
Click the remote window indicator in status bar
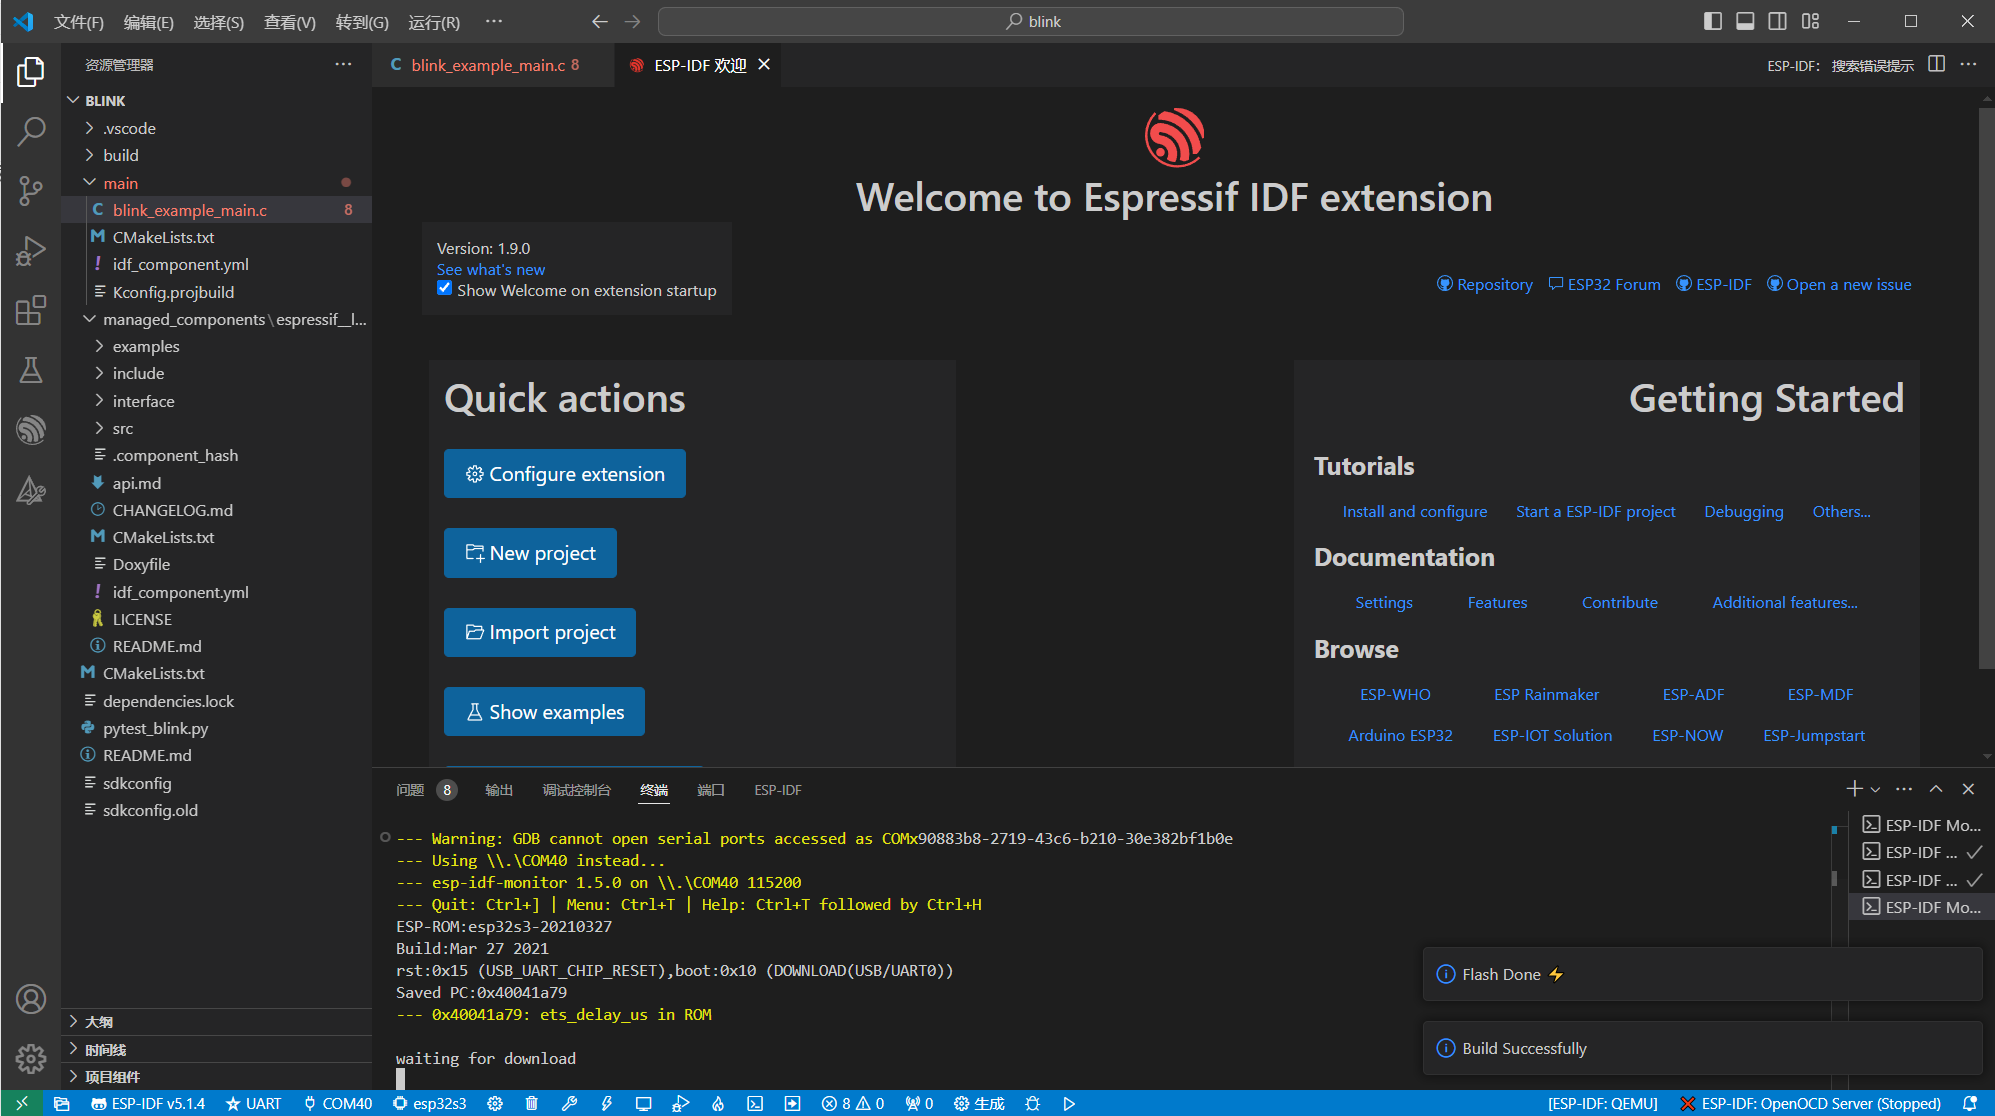coord(22,1103)
